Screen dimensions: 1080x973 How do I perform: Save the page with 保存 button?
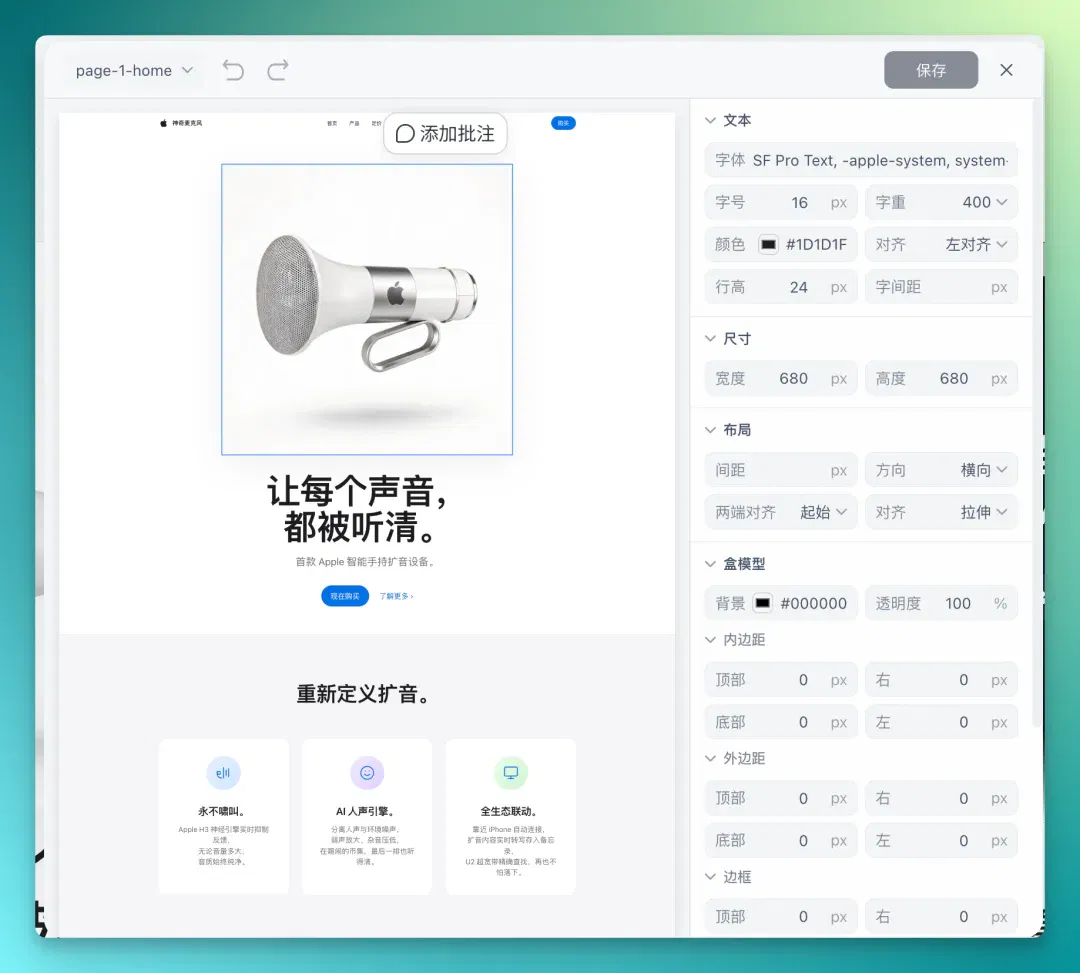pyautogui.click(x=931, y=70)
